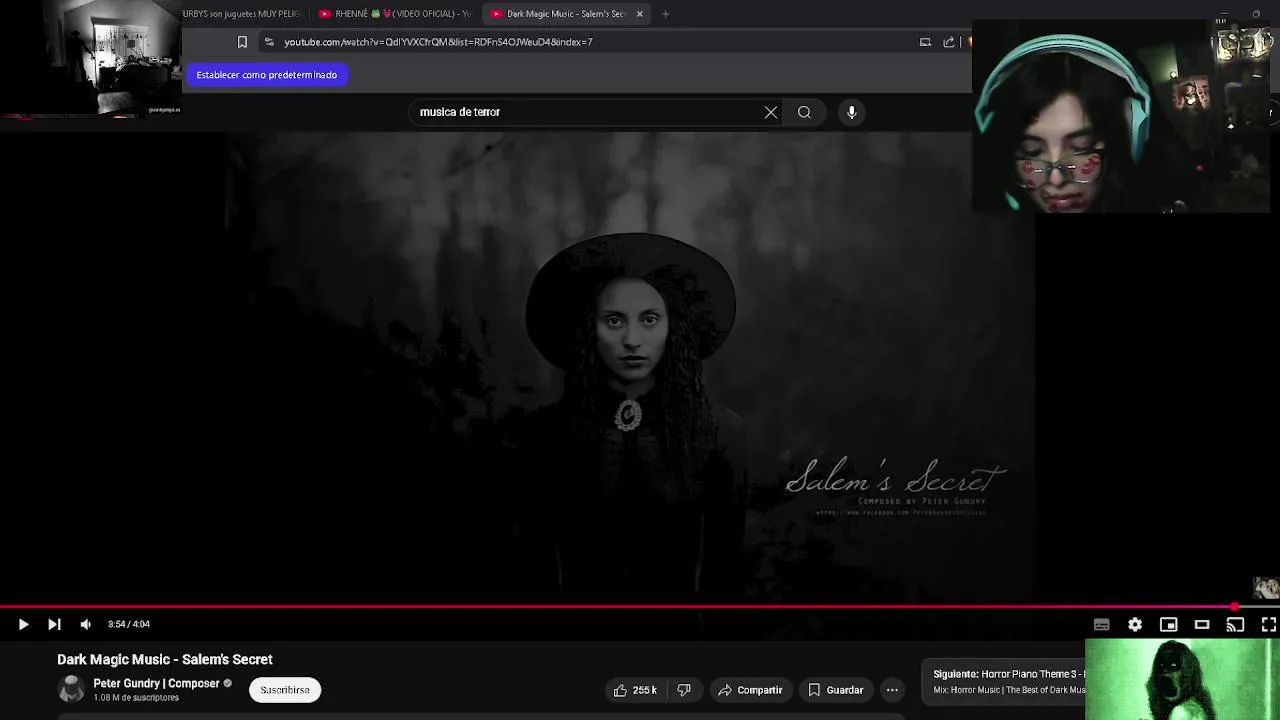Switch to miniplayer mode
This screenshot has width=1280, height=720.
coord(1168,624)
